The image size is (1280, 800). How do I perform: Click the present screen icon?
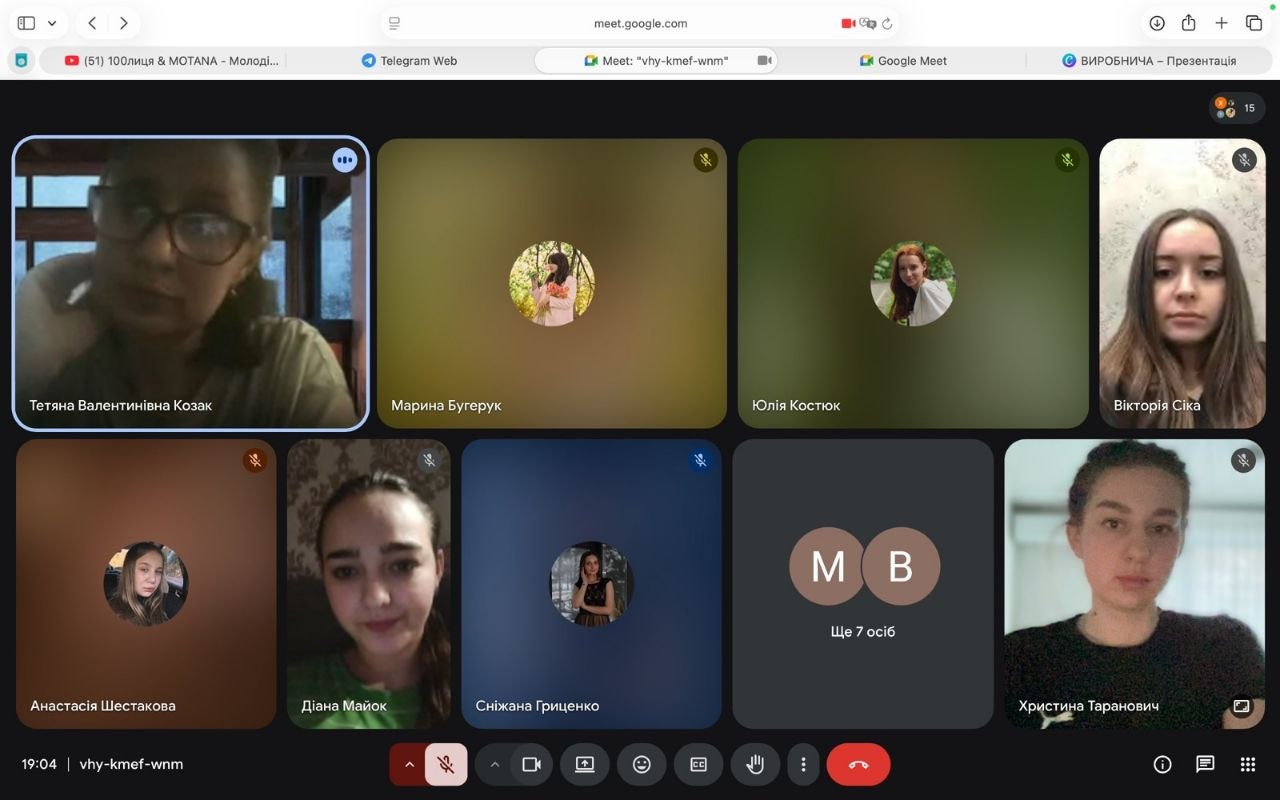[585, 765]
